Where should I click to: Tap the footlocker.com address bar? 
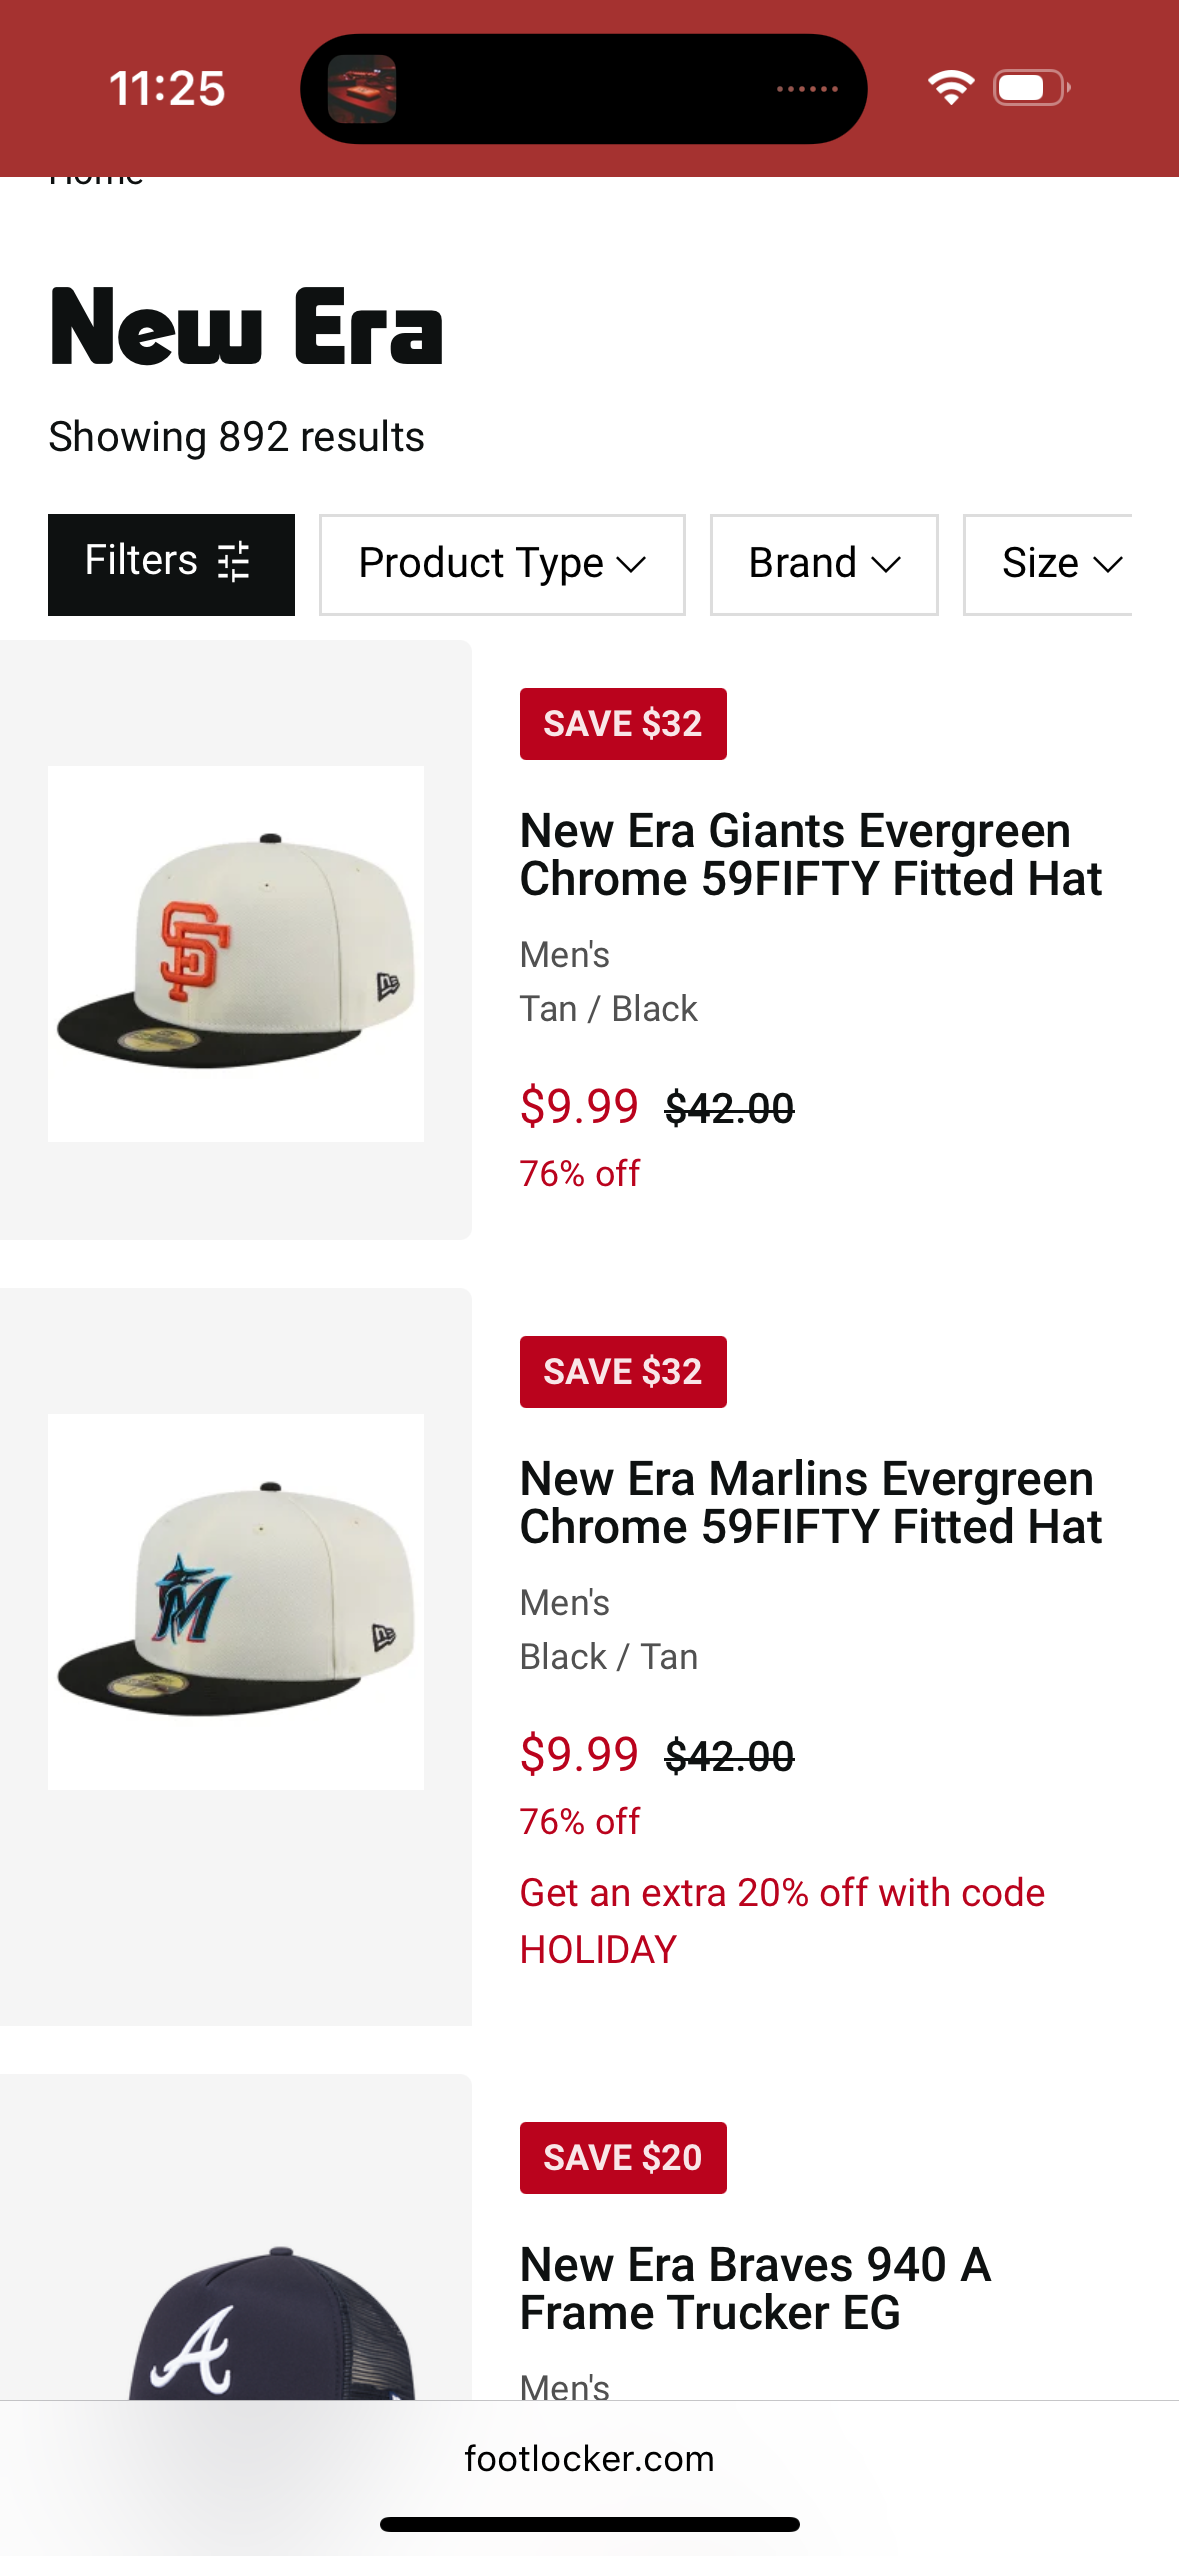(x=589, y=2458)
